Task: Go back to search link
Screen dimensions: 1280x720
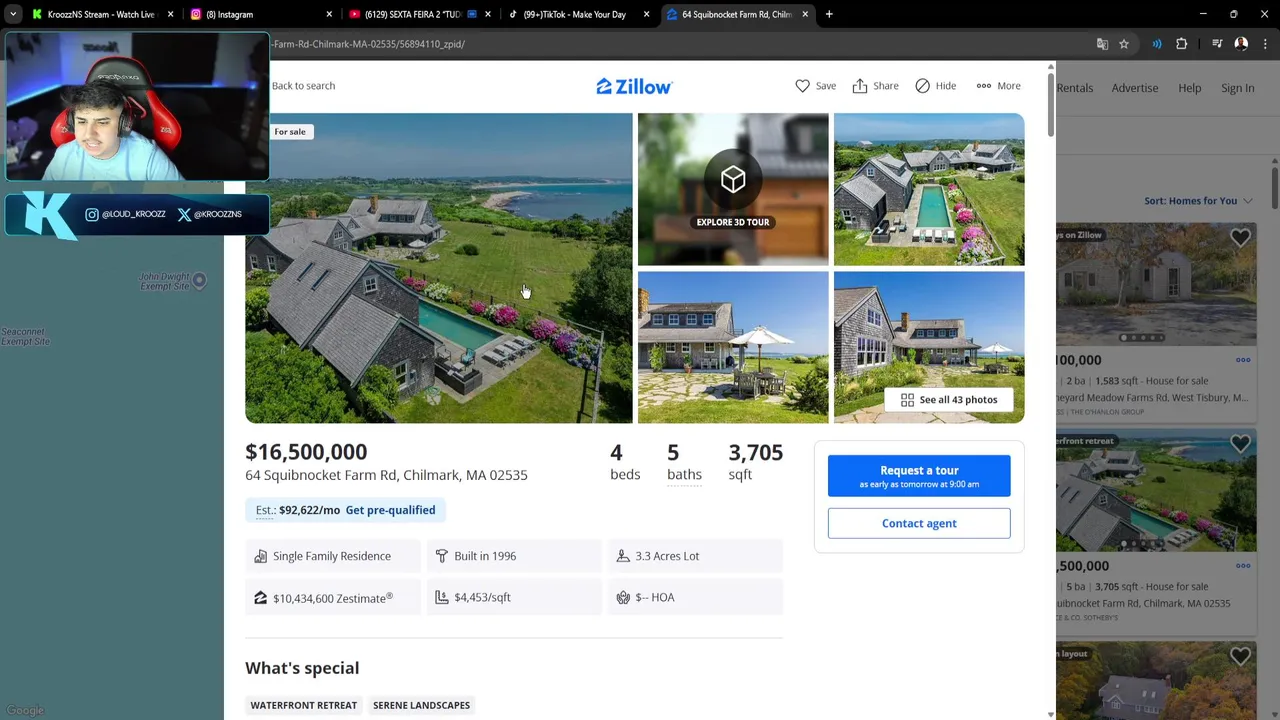Action: coord(303,86)
